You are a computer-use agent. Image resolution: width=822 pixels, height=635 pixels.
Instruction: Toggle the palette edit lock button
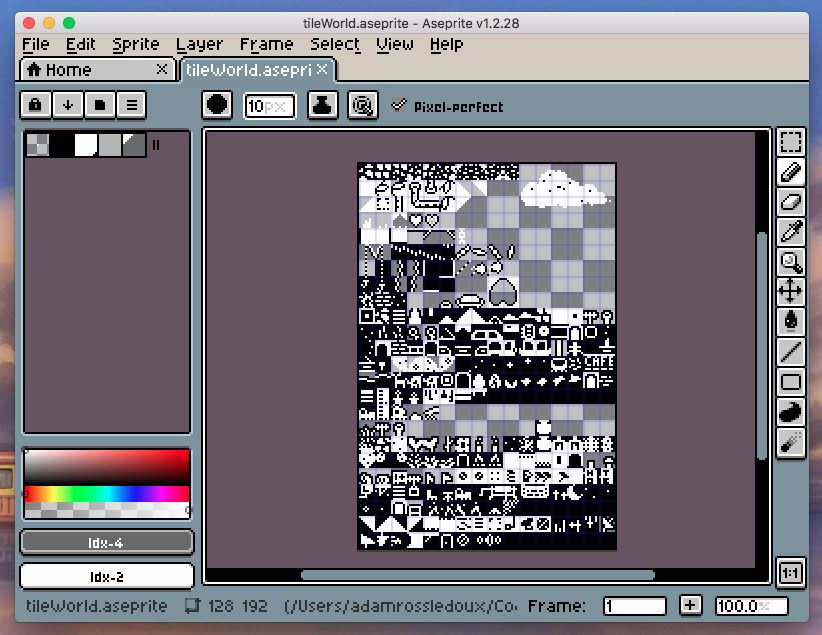(35, 104)
